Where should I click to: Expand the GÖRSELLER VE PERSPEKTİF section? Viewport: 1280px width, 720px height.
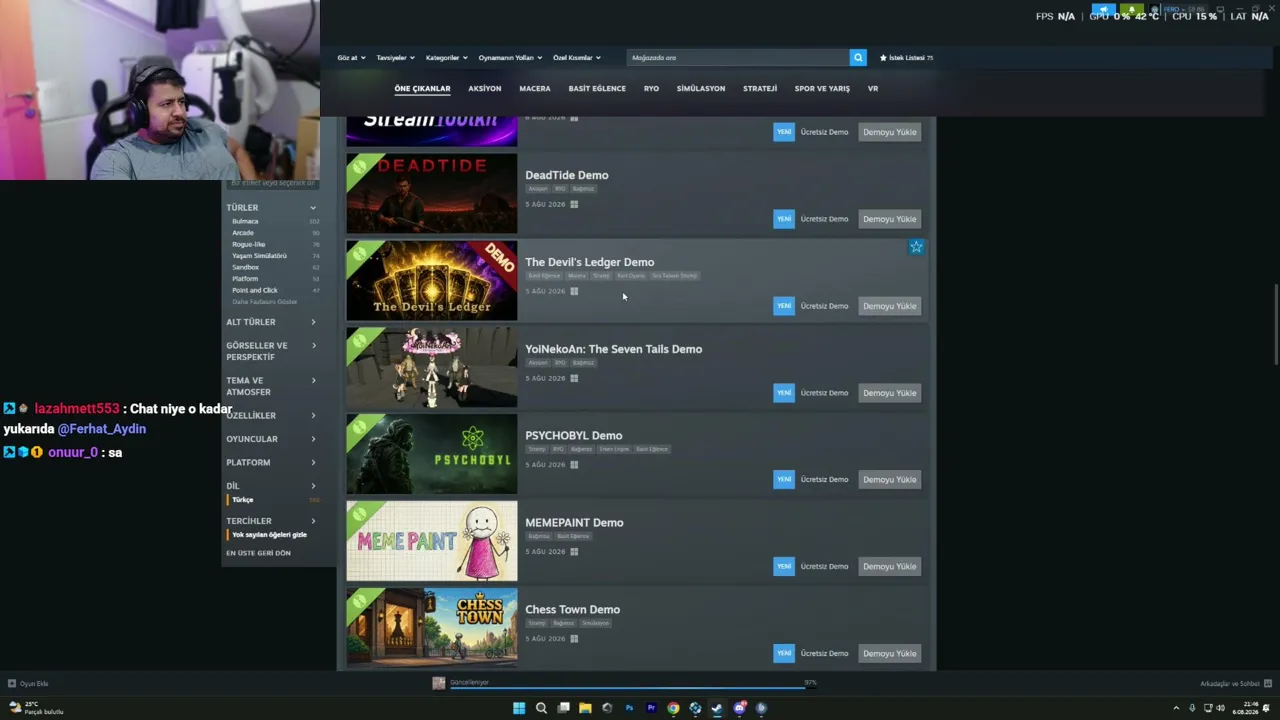[x=271, y=351]
